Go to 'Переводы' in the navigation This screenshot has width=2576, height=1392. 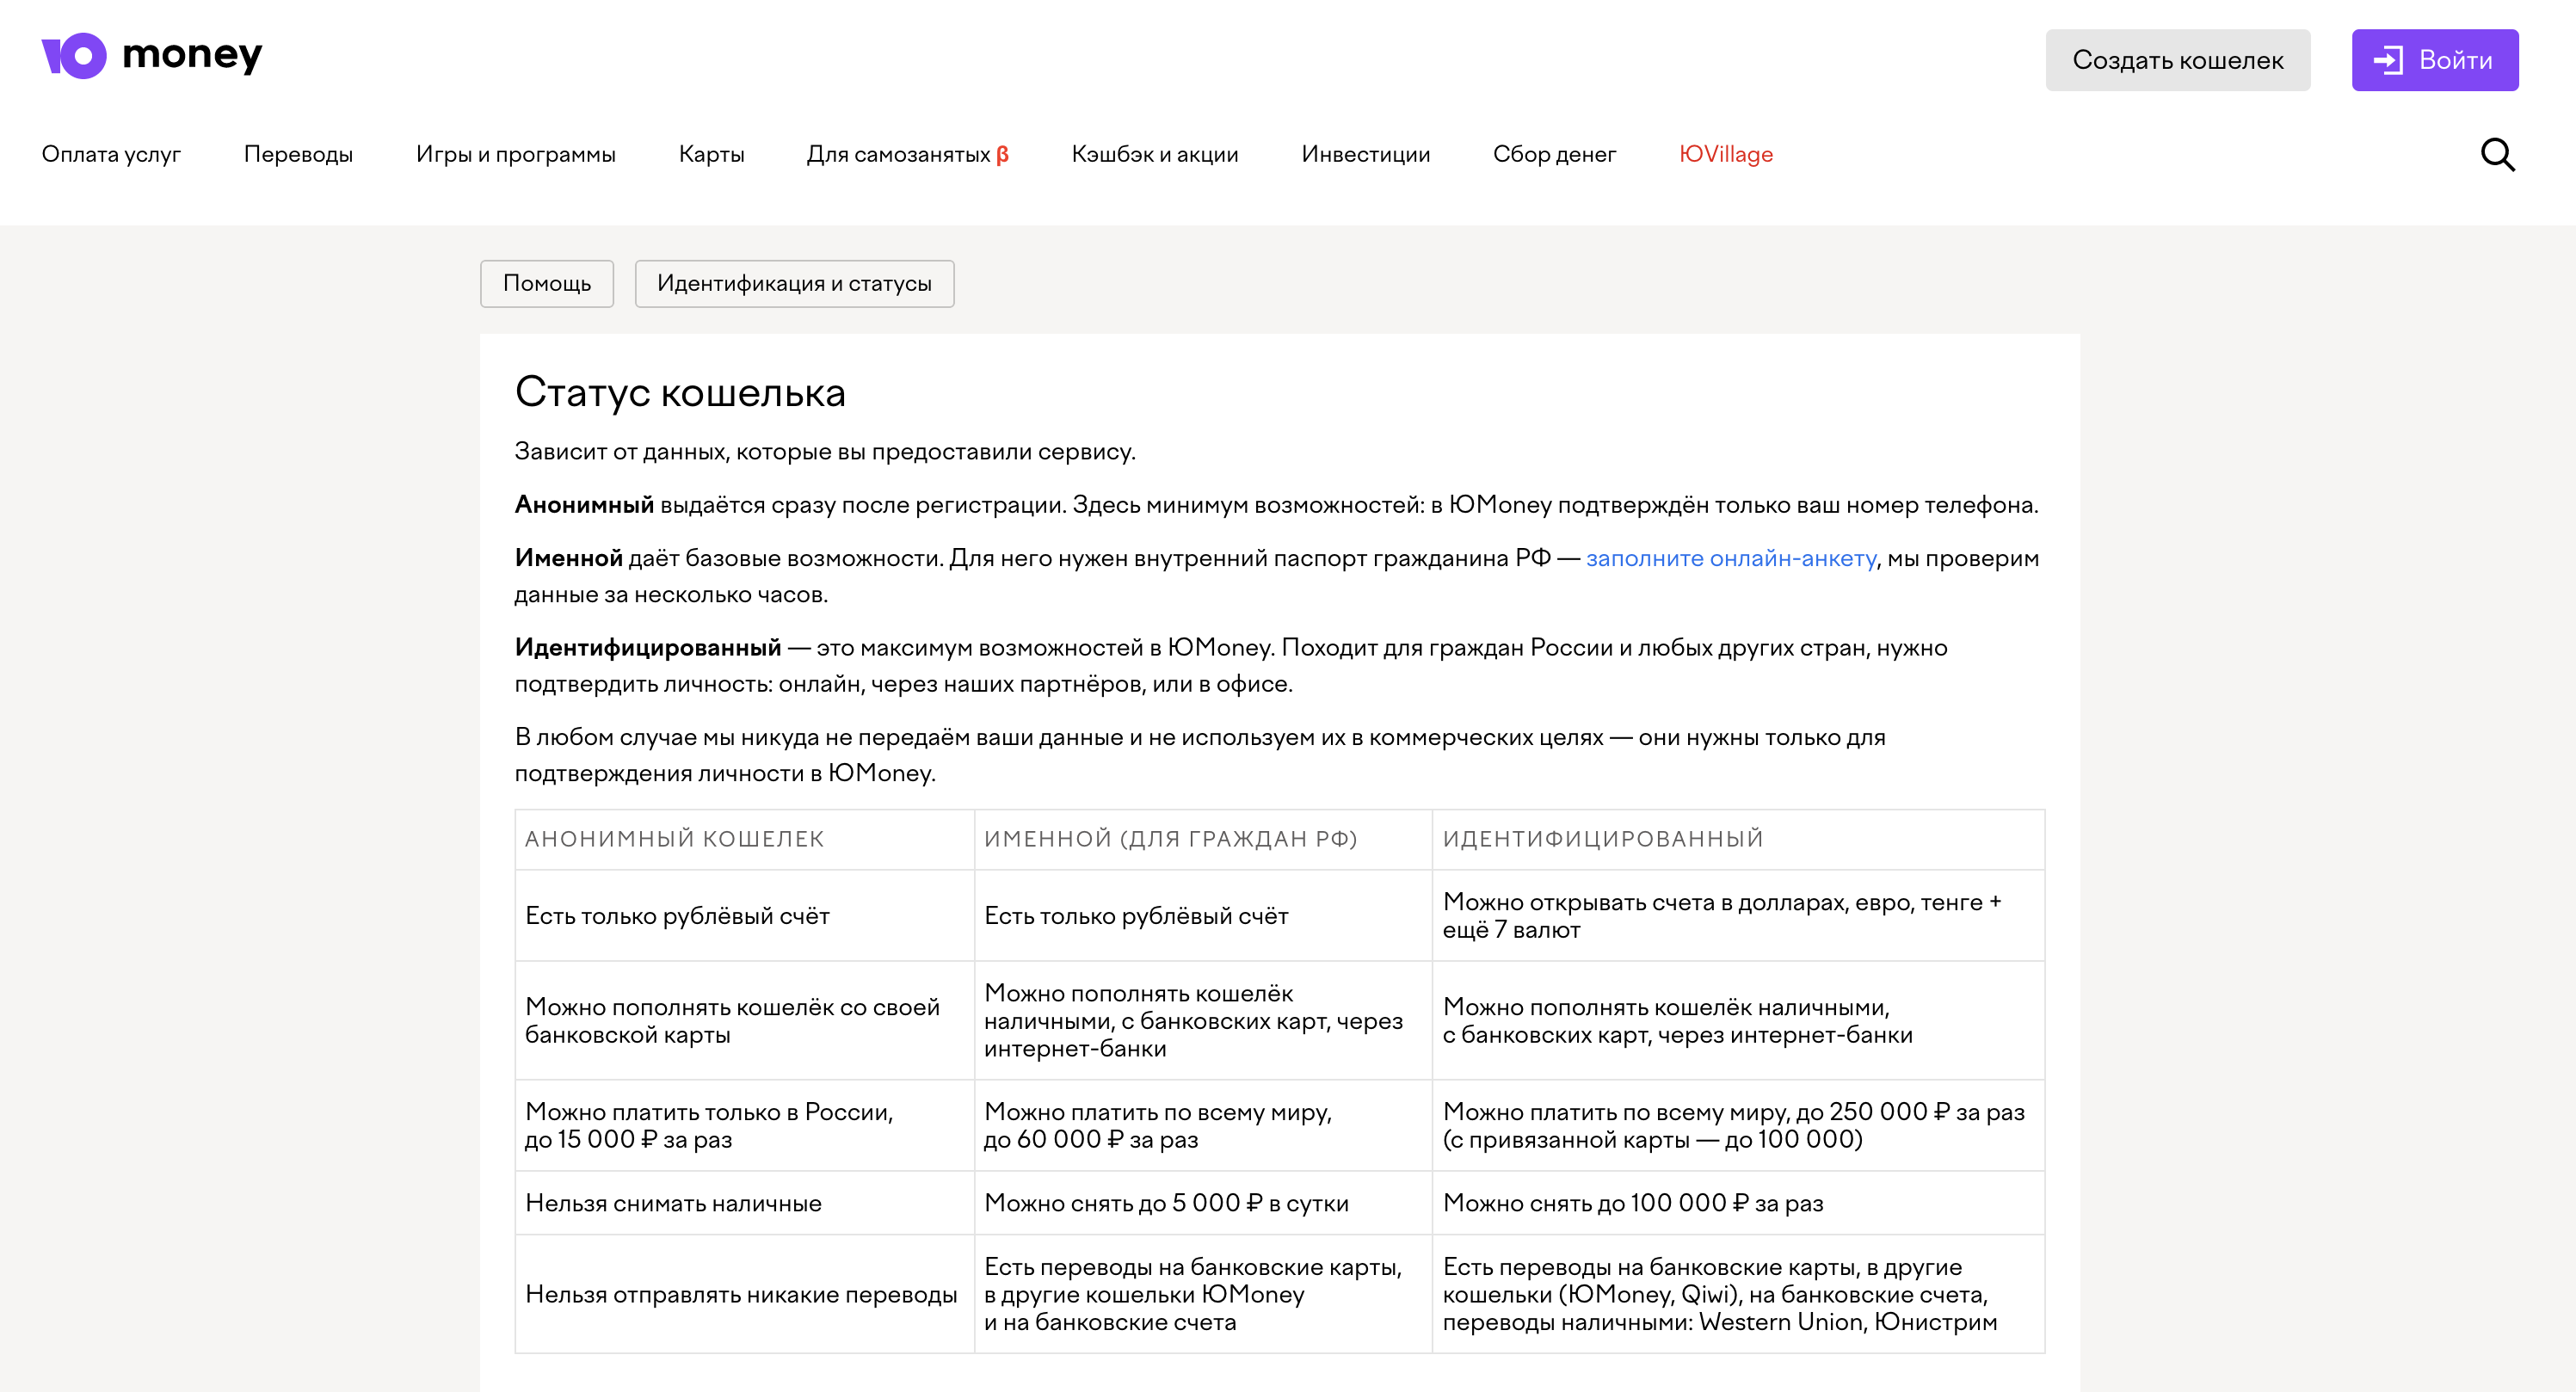[x=298, y=154]
